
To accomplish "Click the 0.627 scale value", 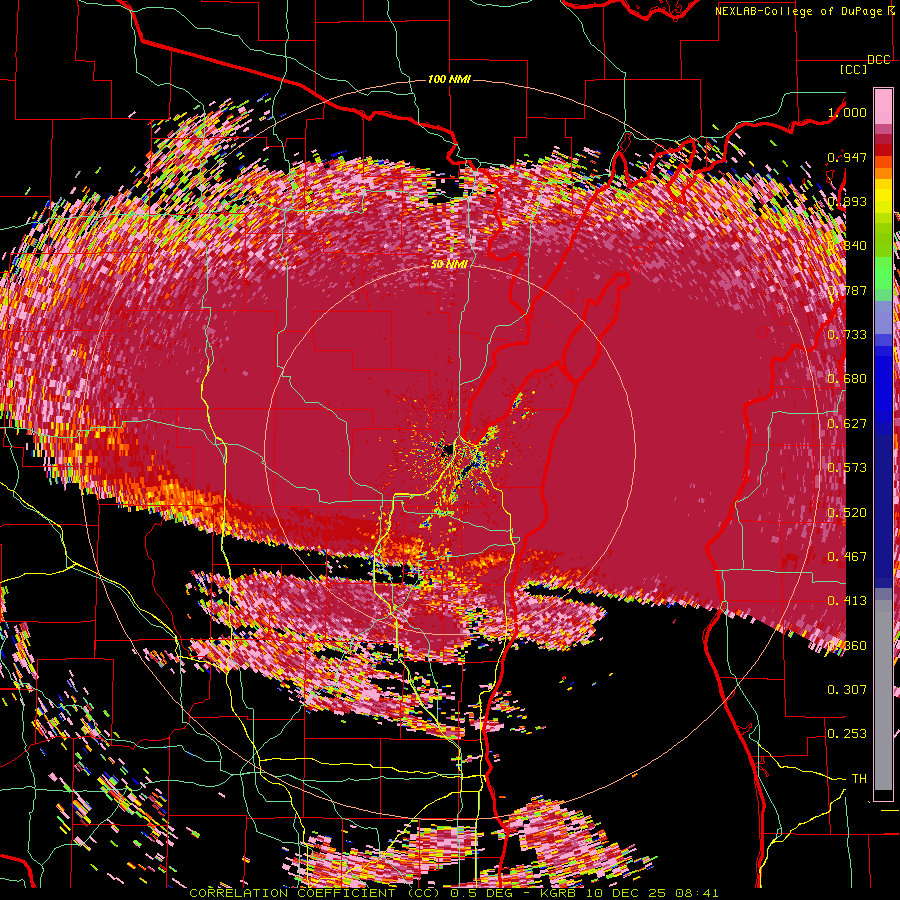I will pos(847,424).
